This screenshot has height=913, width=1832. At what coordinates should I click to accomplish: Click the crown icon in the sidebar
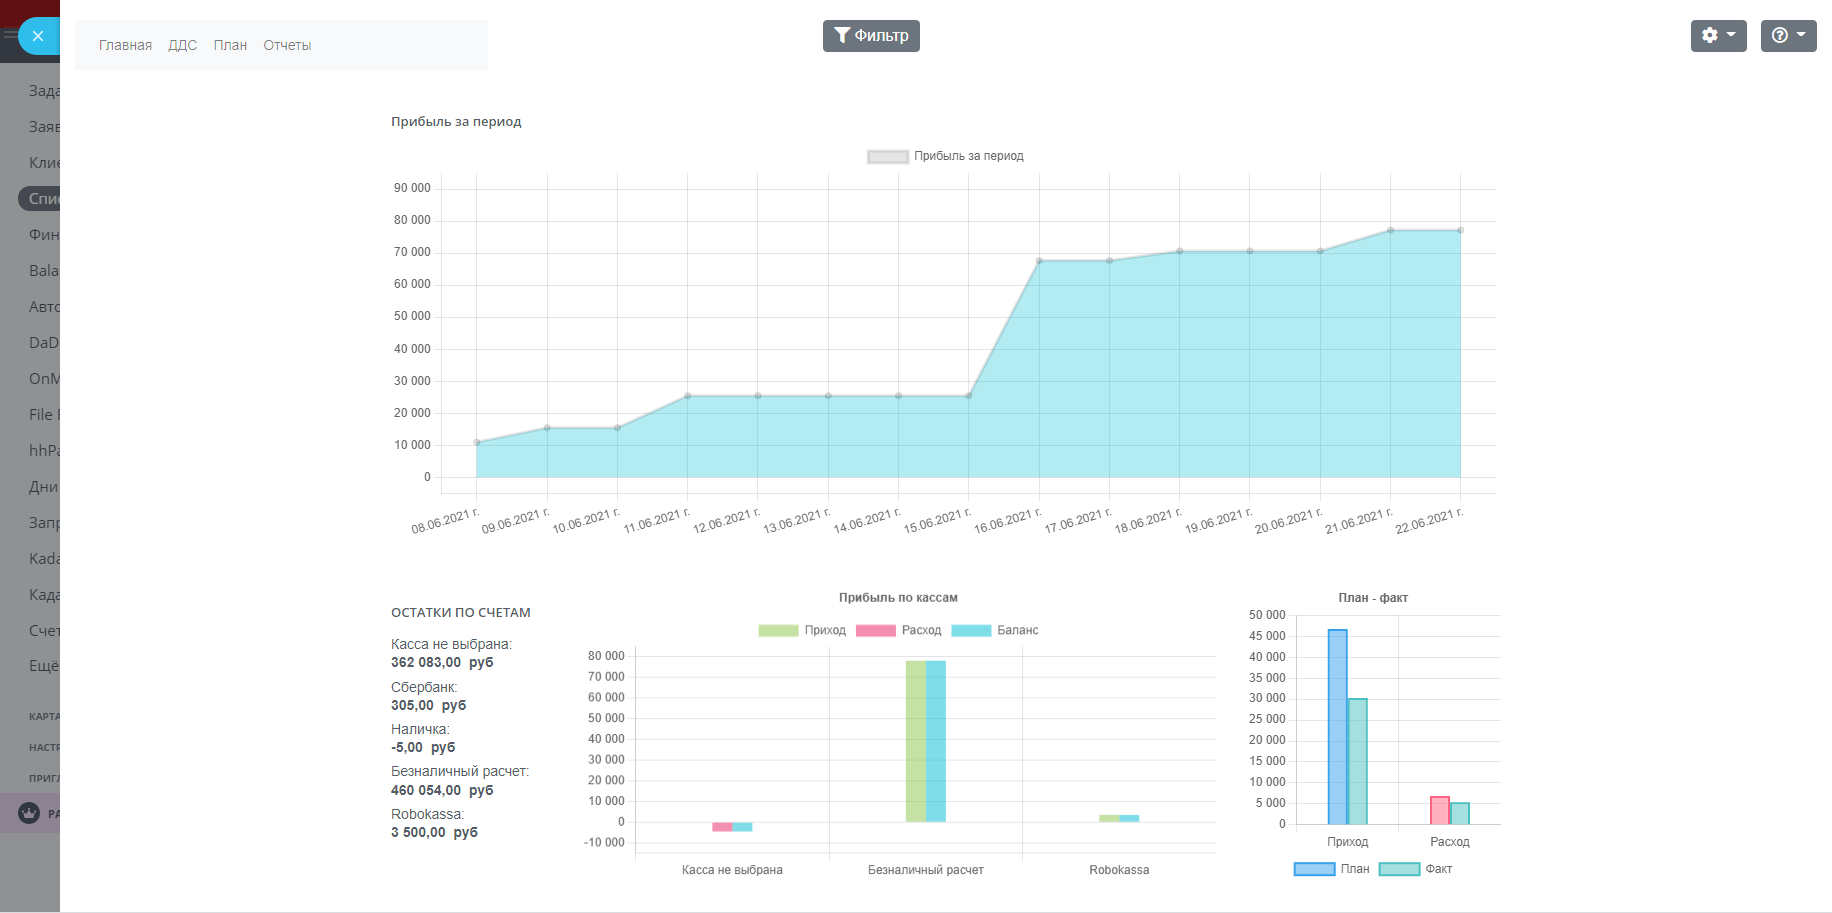(29, 813)
